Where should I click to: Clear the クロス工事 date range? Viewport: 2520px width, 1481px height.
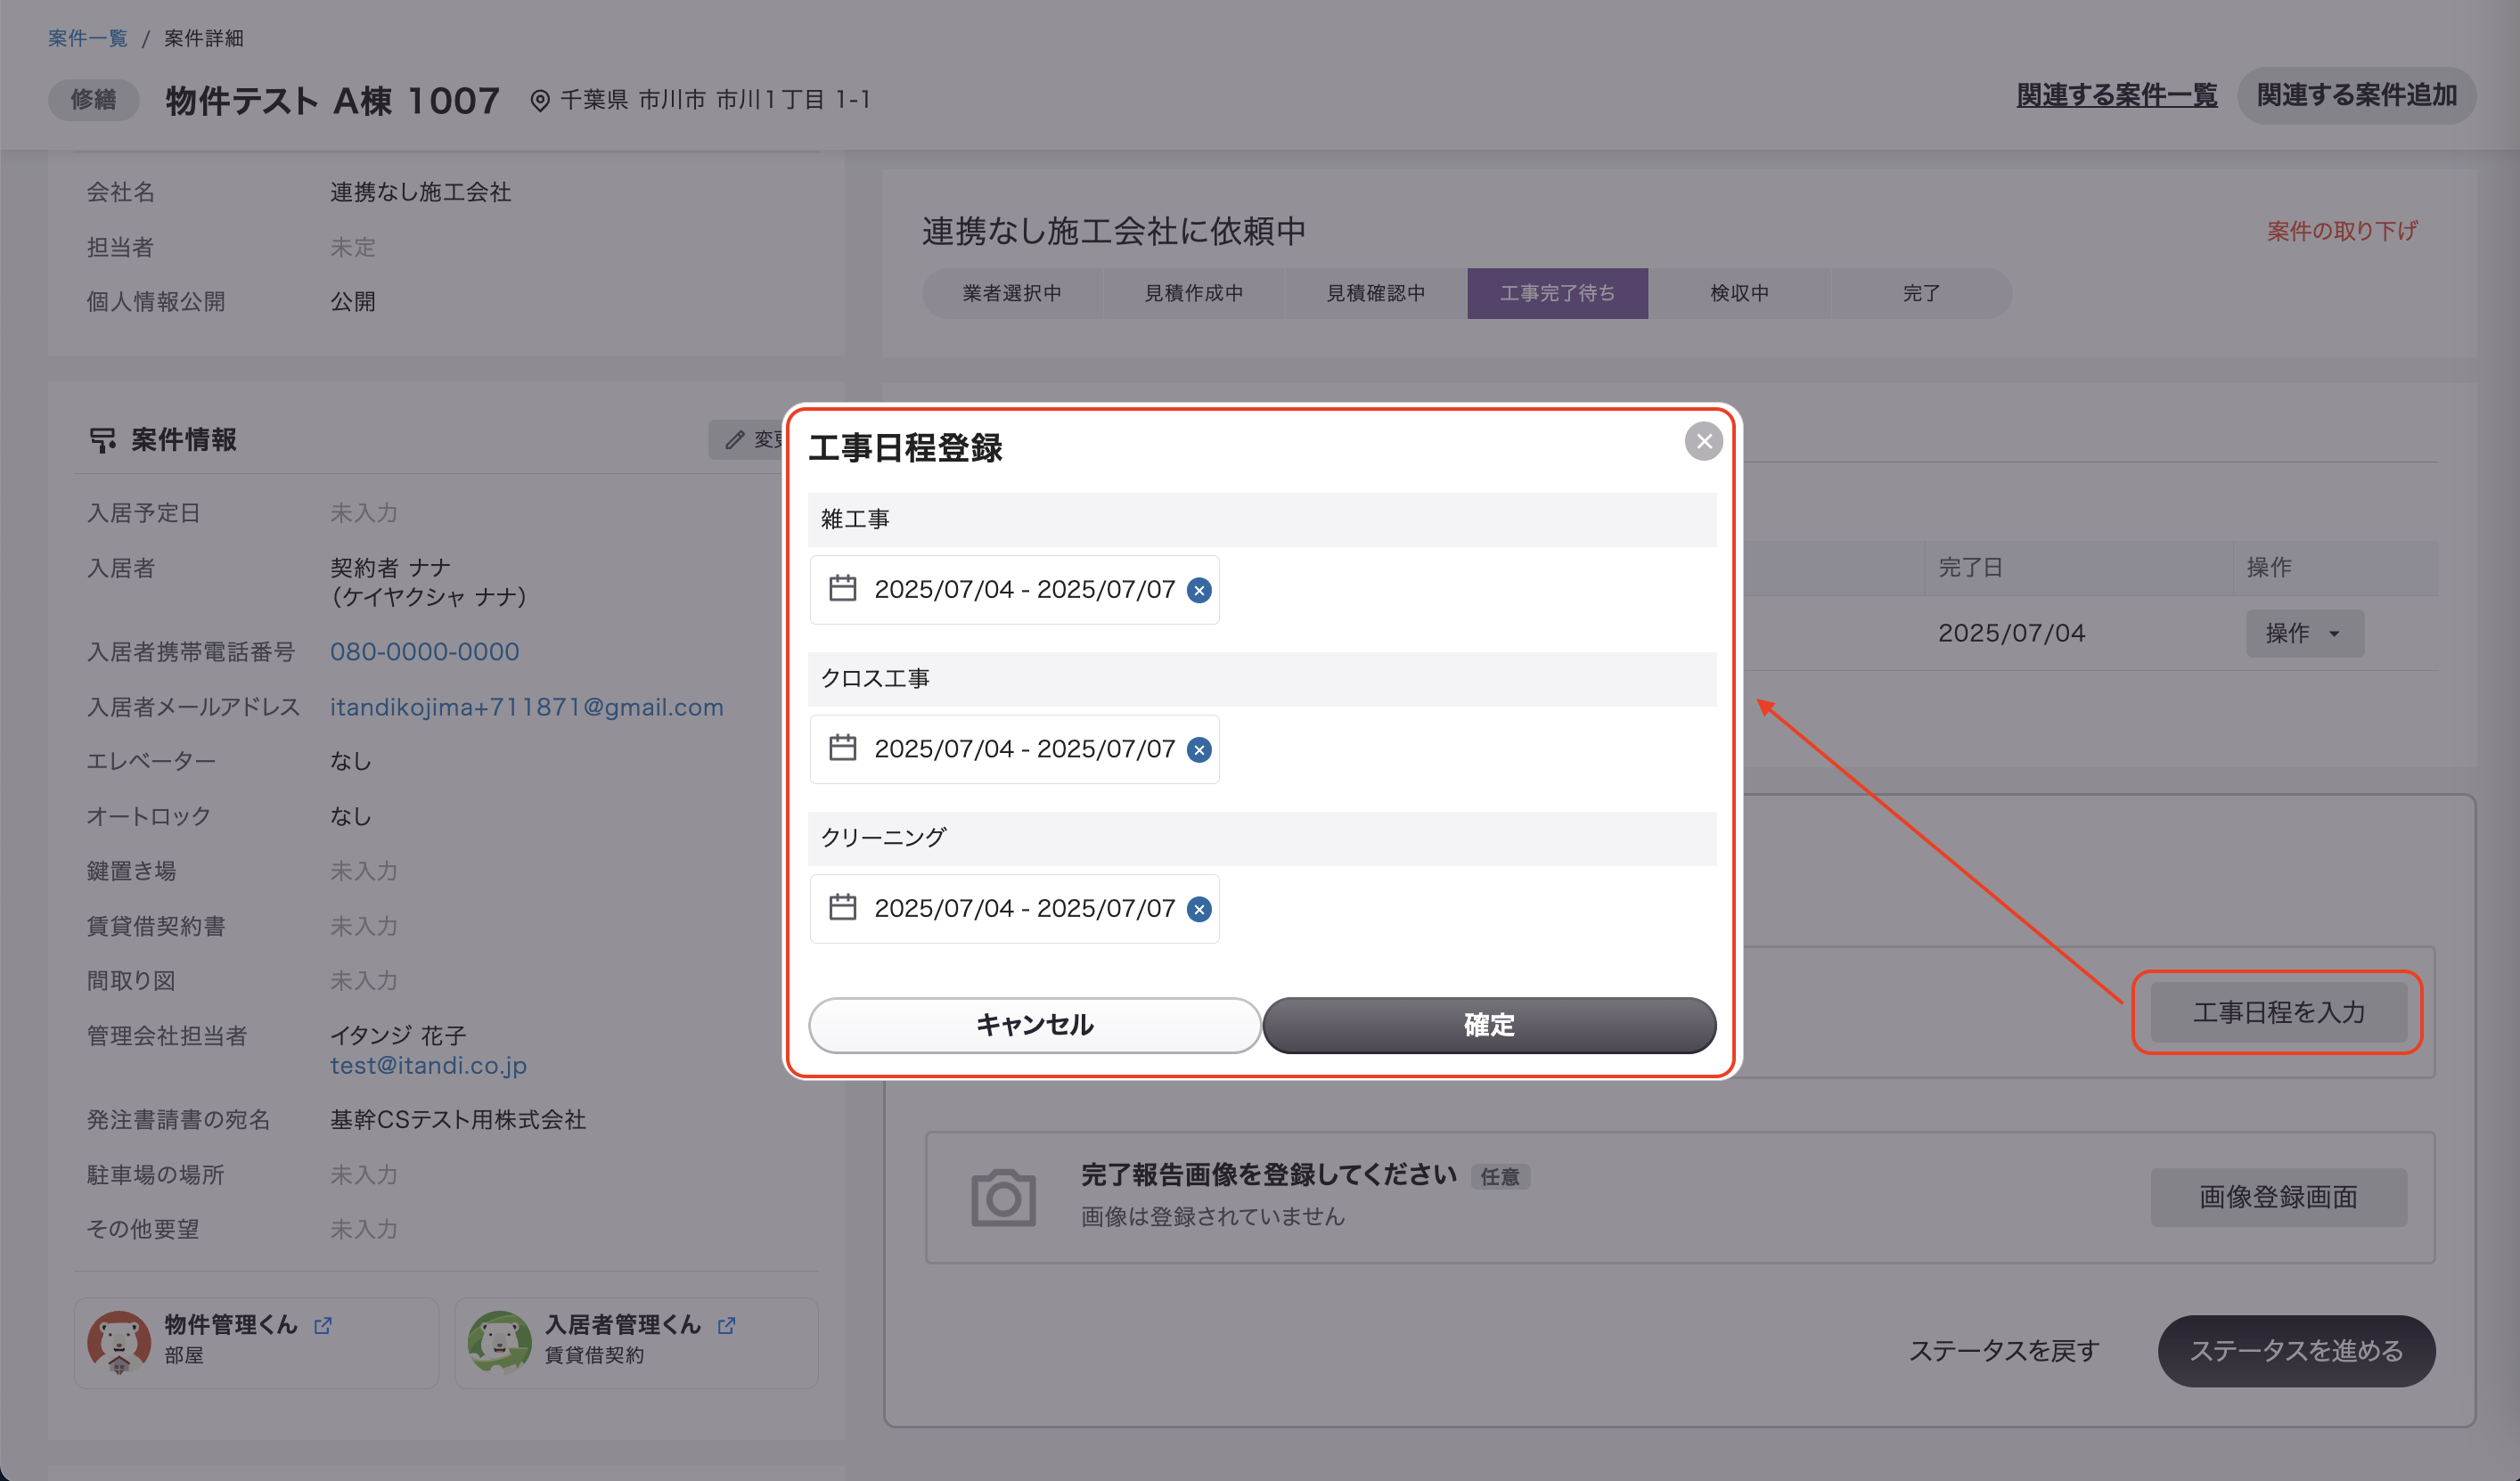pyautogui.click(x=1199, y=750)
